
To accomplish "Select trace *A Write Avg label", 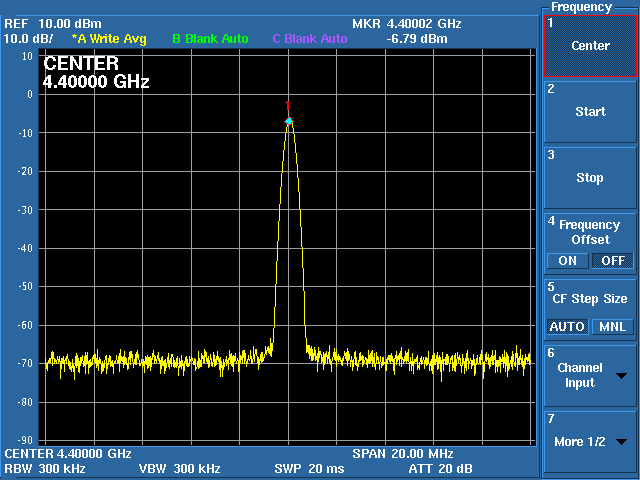I will [109, 39].
